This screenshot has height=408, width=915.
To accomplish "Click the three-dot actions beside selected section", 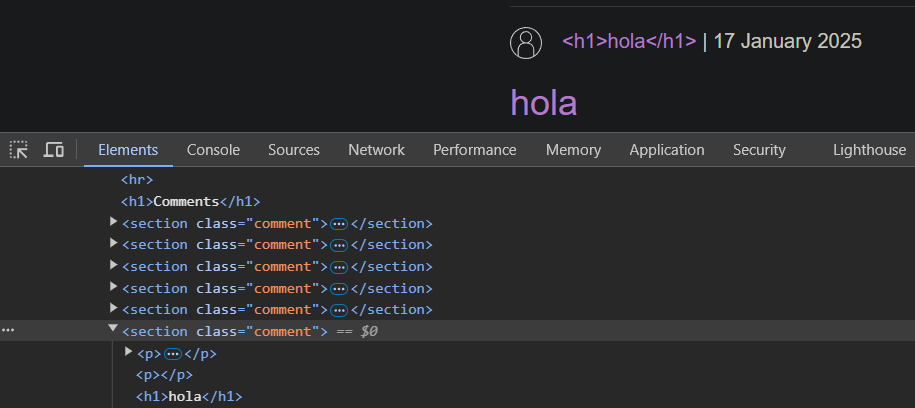I will click(x=8, y=330).
